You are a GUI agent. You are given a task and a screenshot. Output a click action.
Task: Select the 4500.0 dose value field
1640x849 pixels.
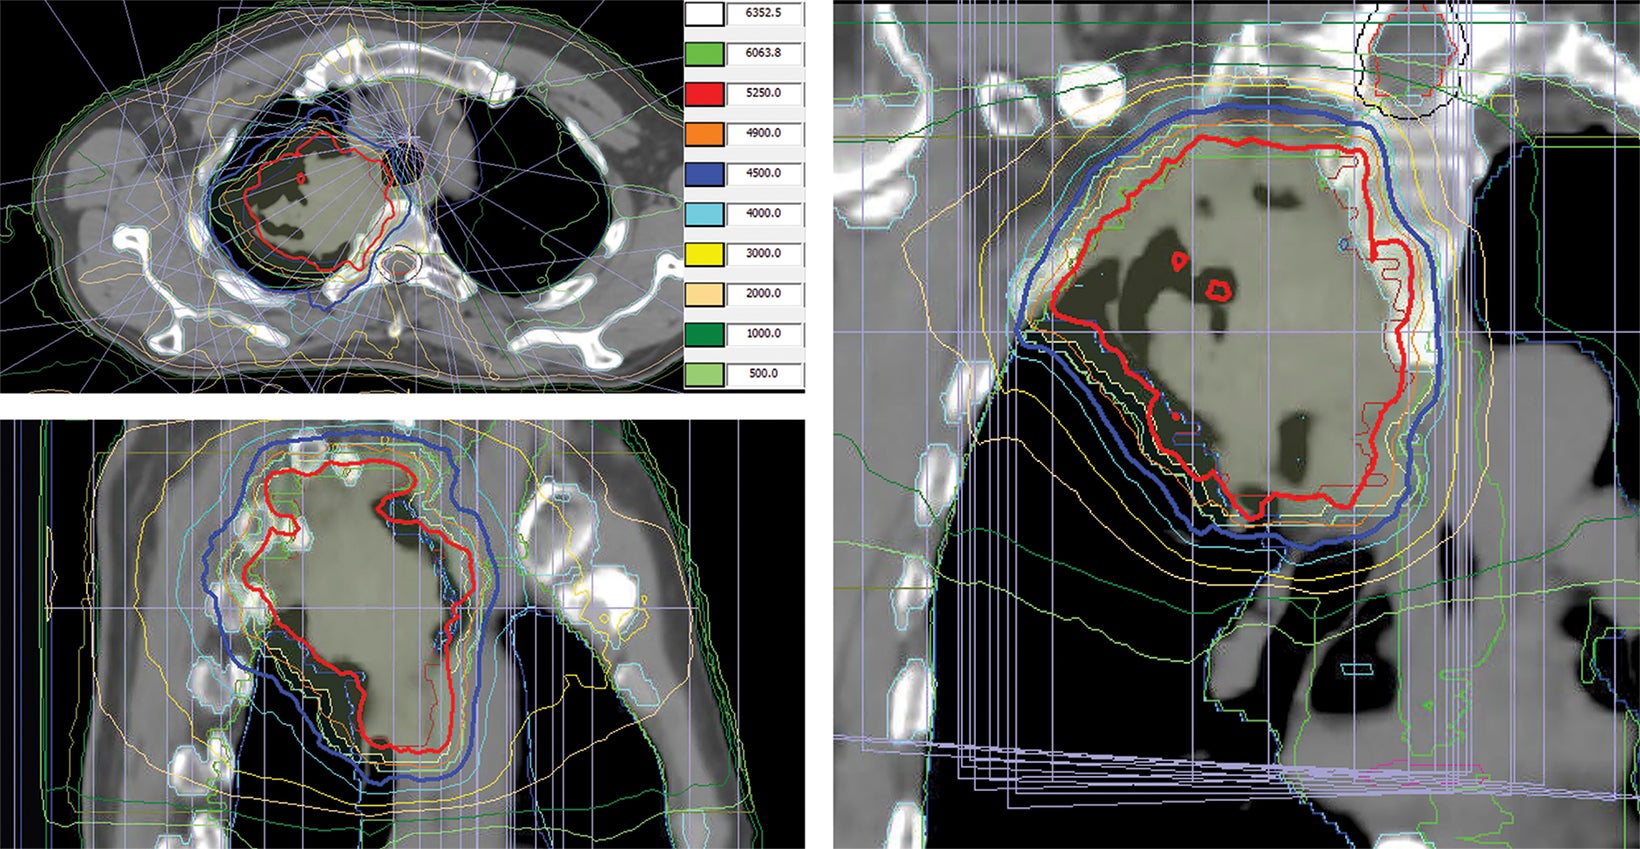pos(764,173)
